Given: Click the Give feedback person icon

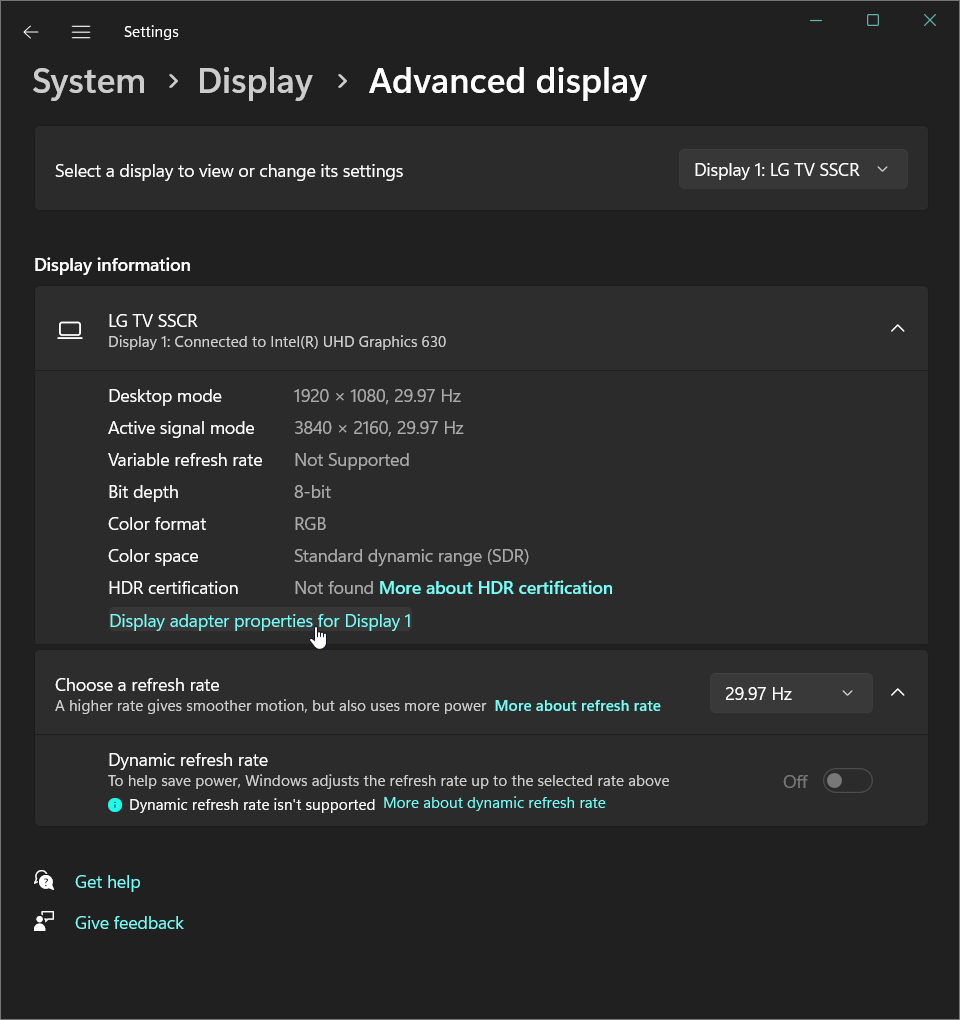Looking at the screenshot, I should 42,921.
